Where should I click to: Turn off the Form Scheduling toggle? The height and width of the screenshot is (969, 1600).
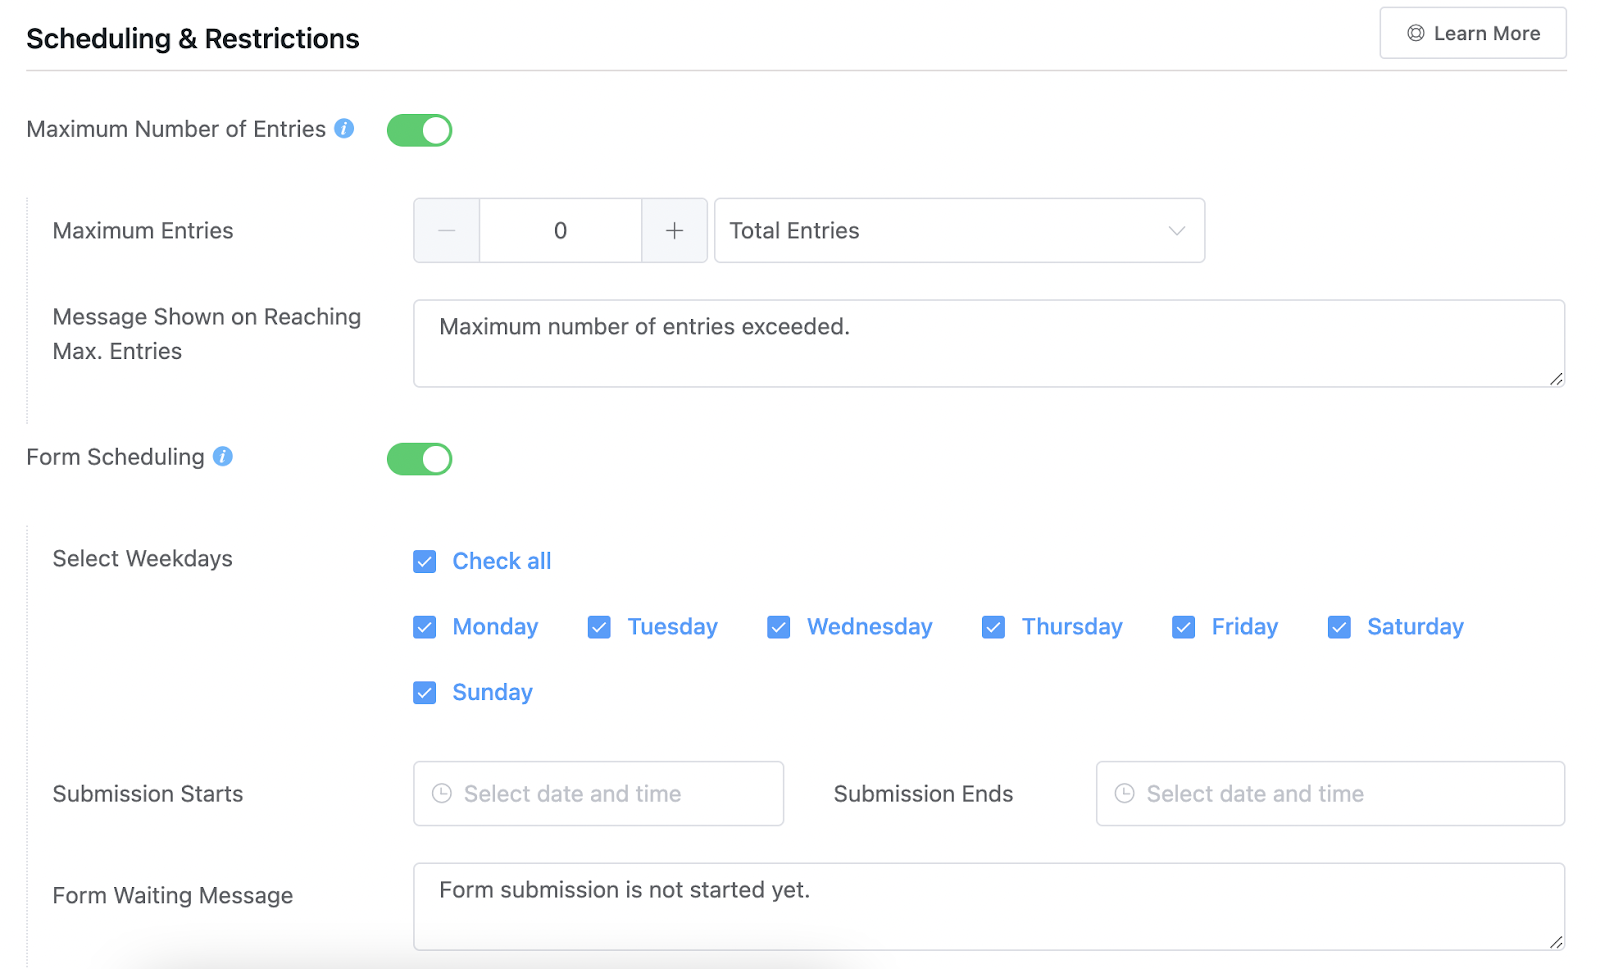coord(420,459)
